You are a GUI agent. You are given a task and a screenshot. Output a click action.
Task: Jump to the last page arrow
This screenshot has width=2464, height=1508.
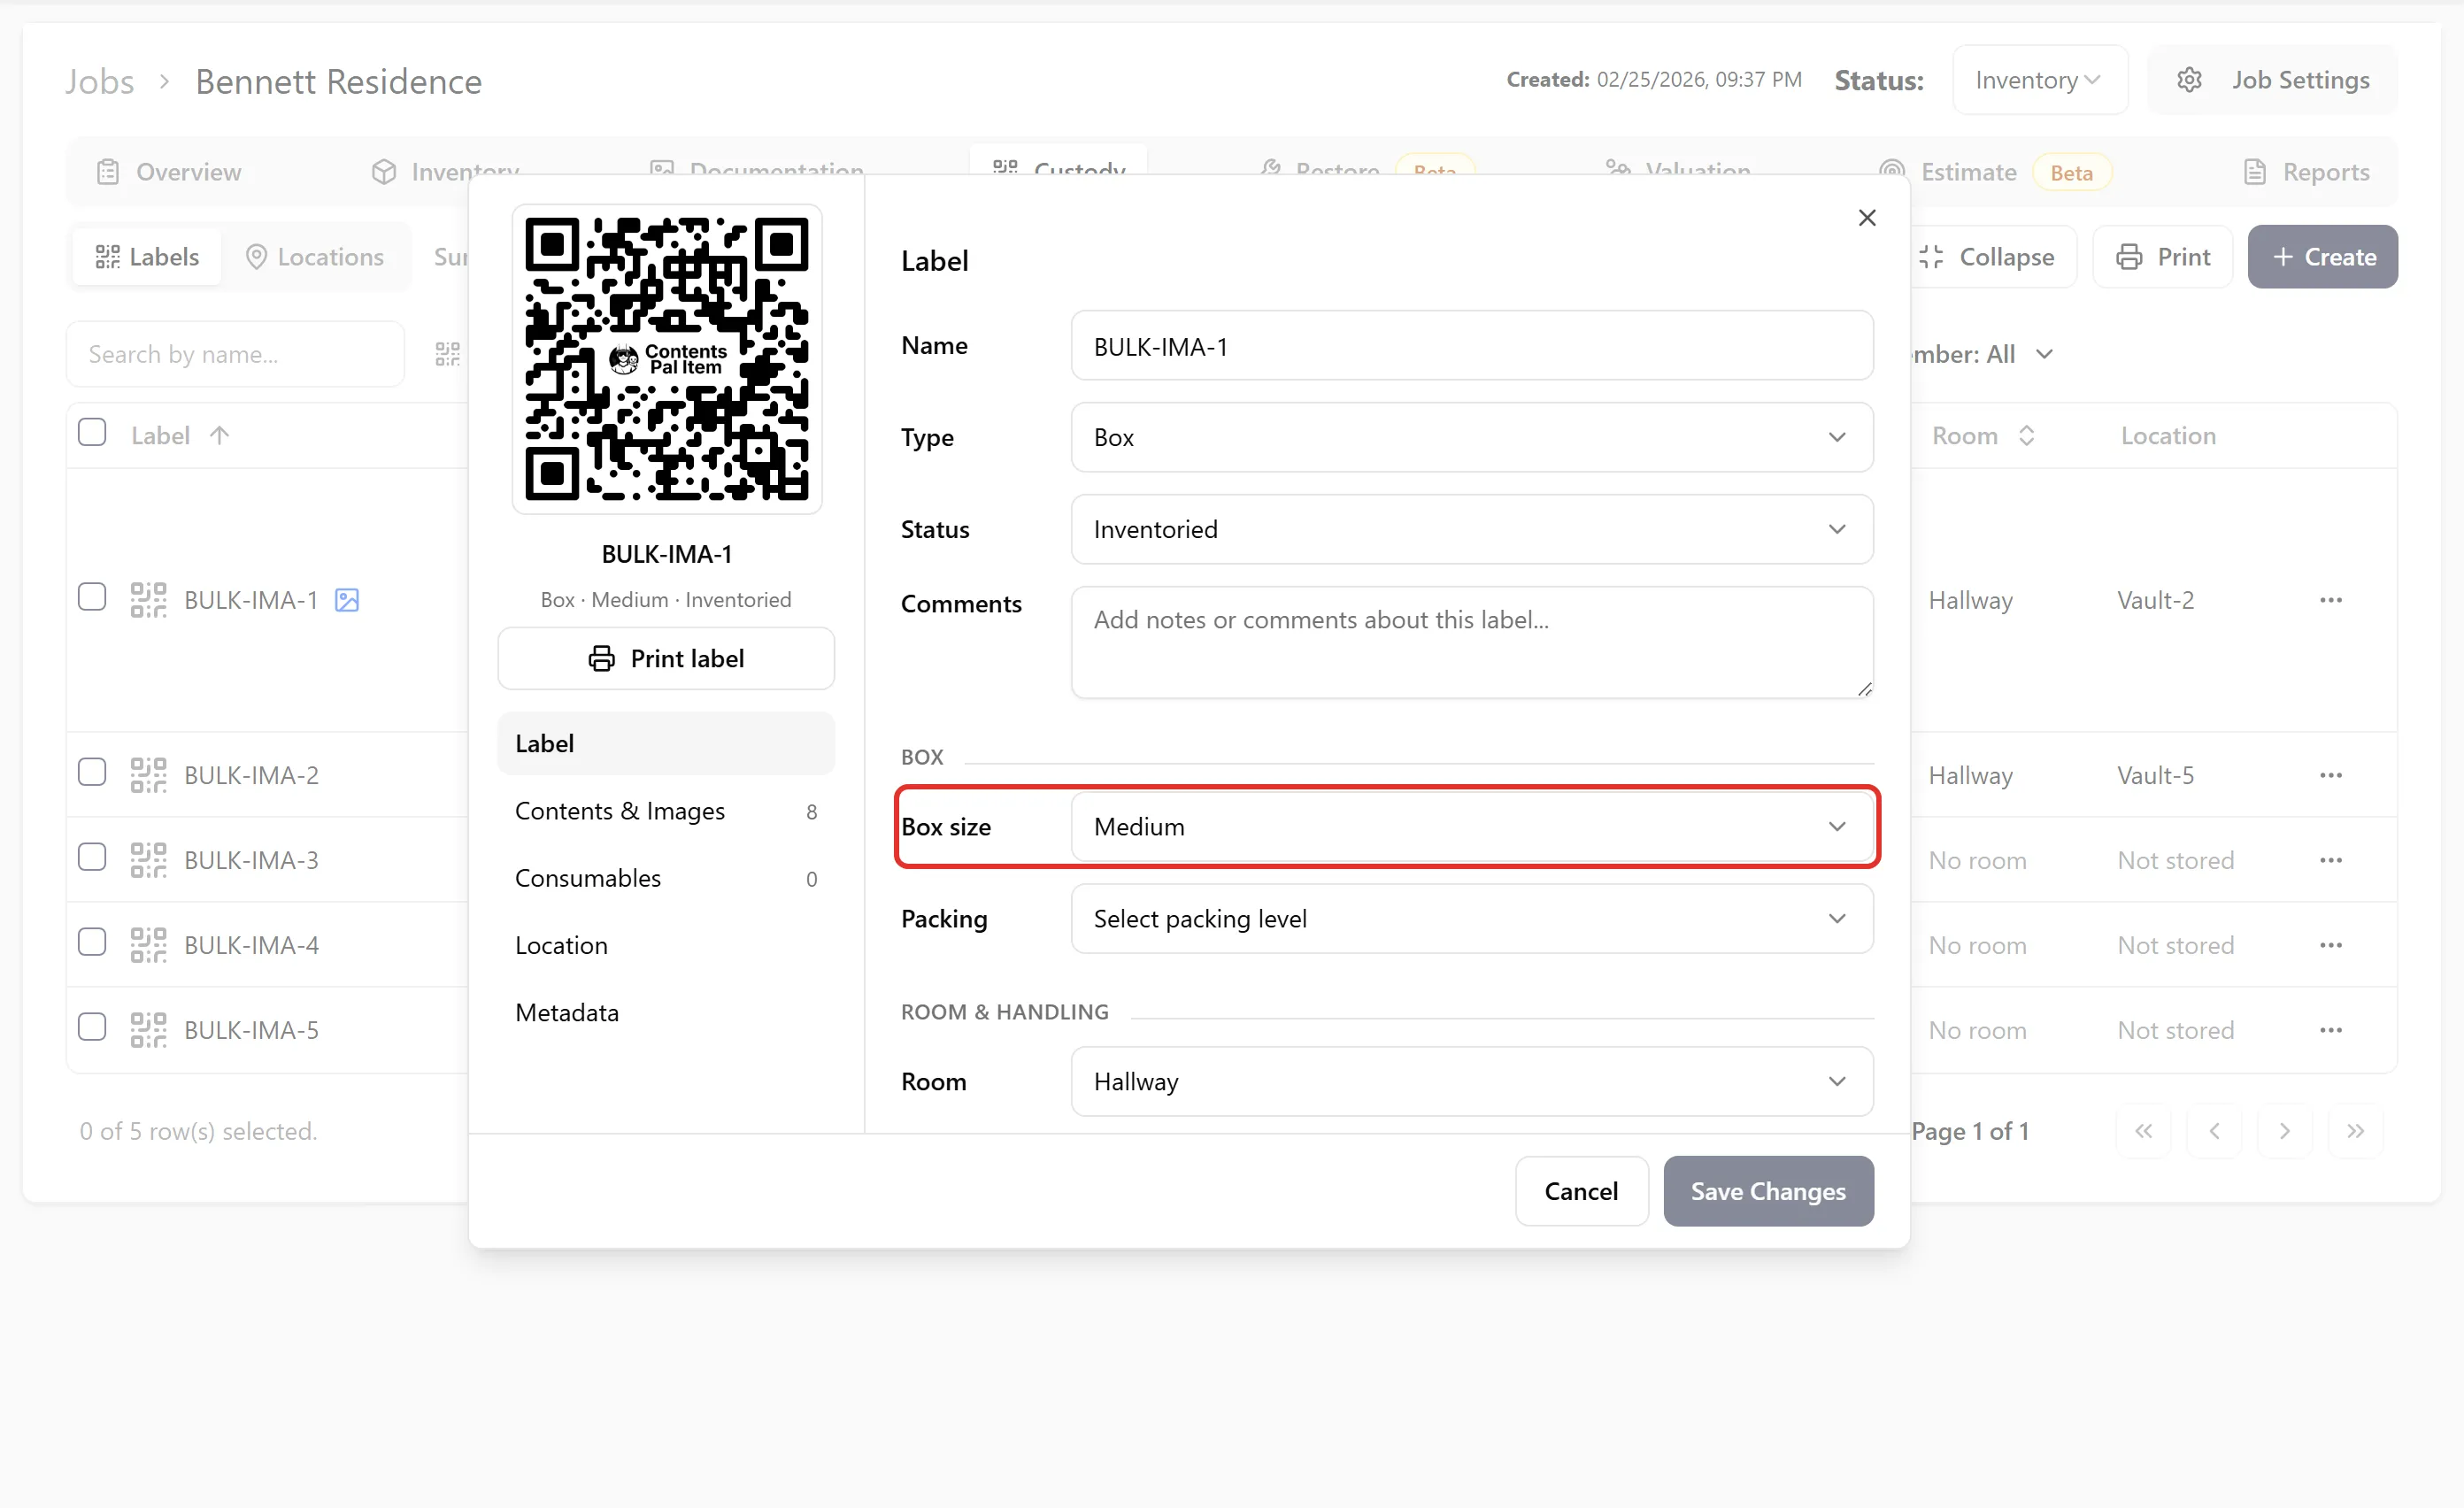tap(2356, 1131)
